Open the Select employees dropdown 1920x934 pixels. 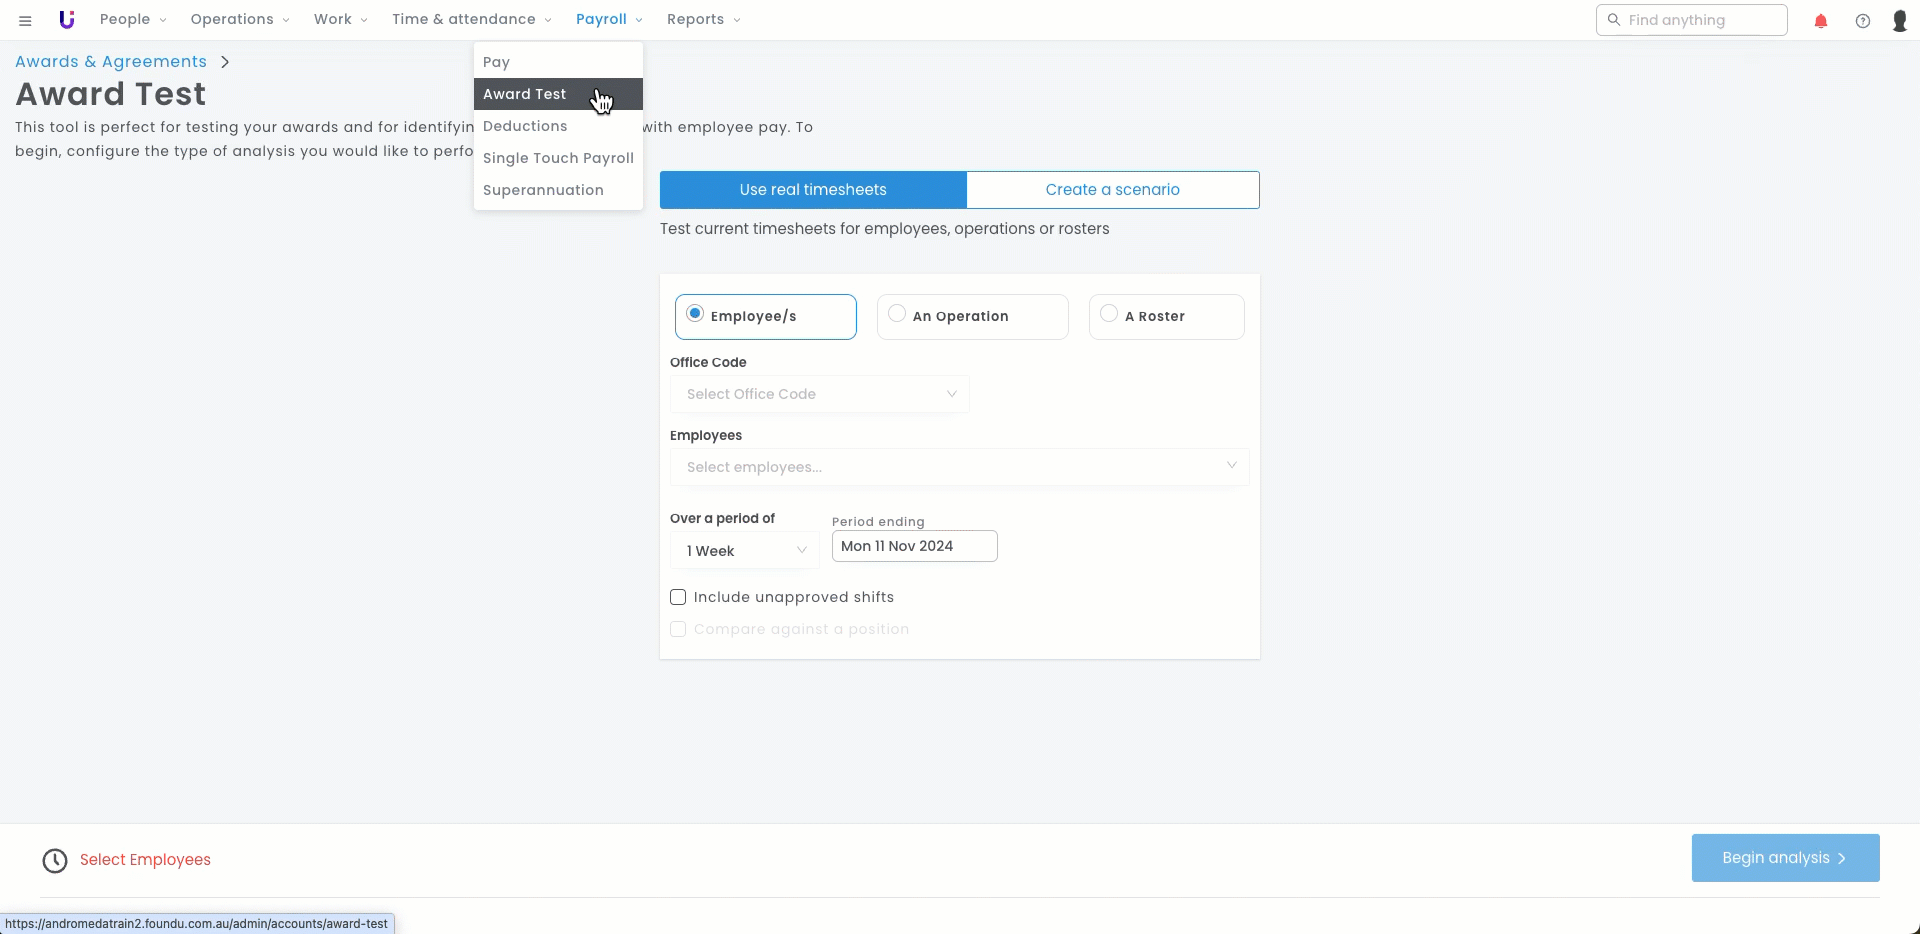[959, 467]
